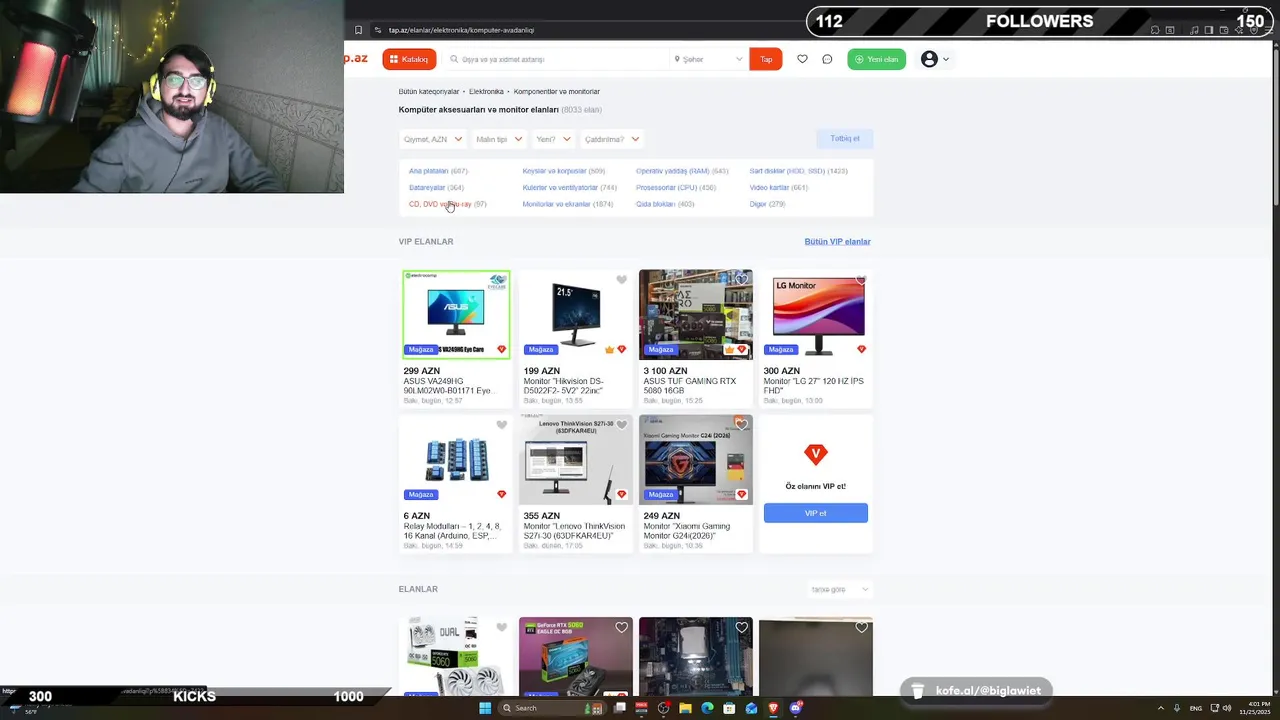Viewport: 1280px width, 720px height.
Task: Open Brave browser taskbar icon
Action: (x=774, y=708)
